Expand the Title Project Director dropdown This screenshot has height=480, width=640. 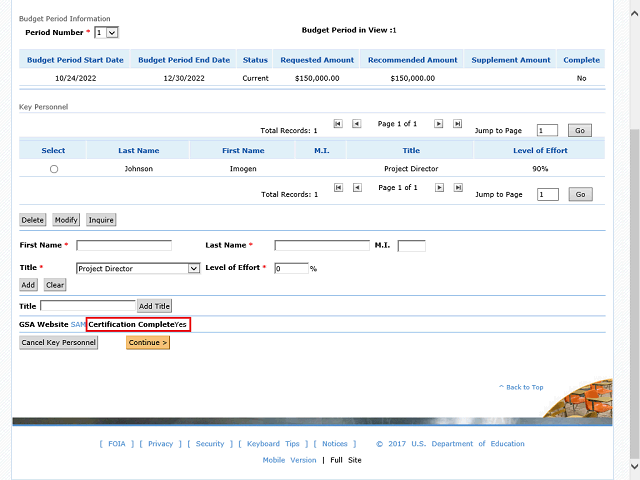pos(138,268)
